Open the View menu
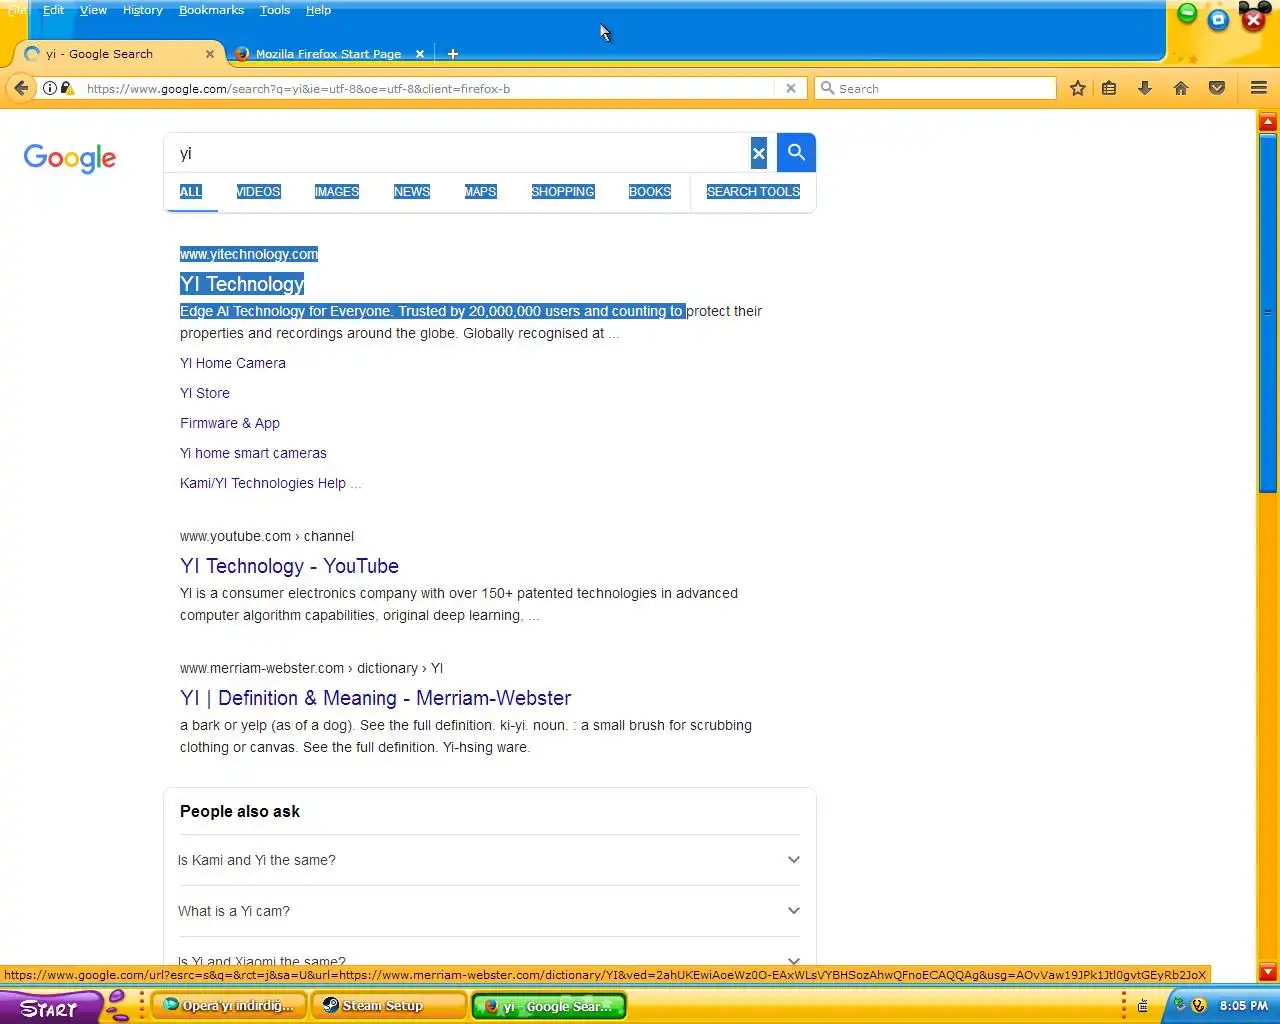Screen dimensions: 1280x1024 pos(93,10)
